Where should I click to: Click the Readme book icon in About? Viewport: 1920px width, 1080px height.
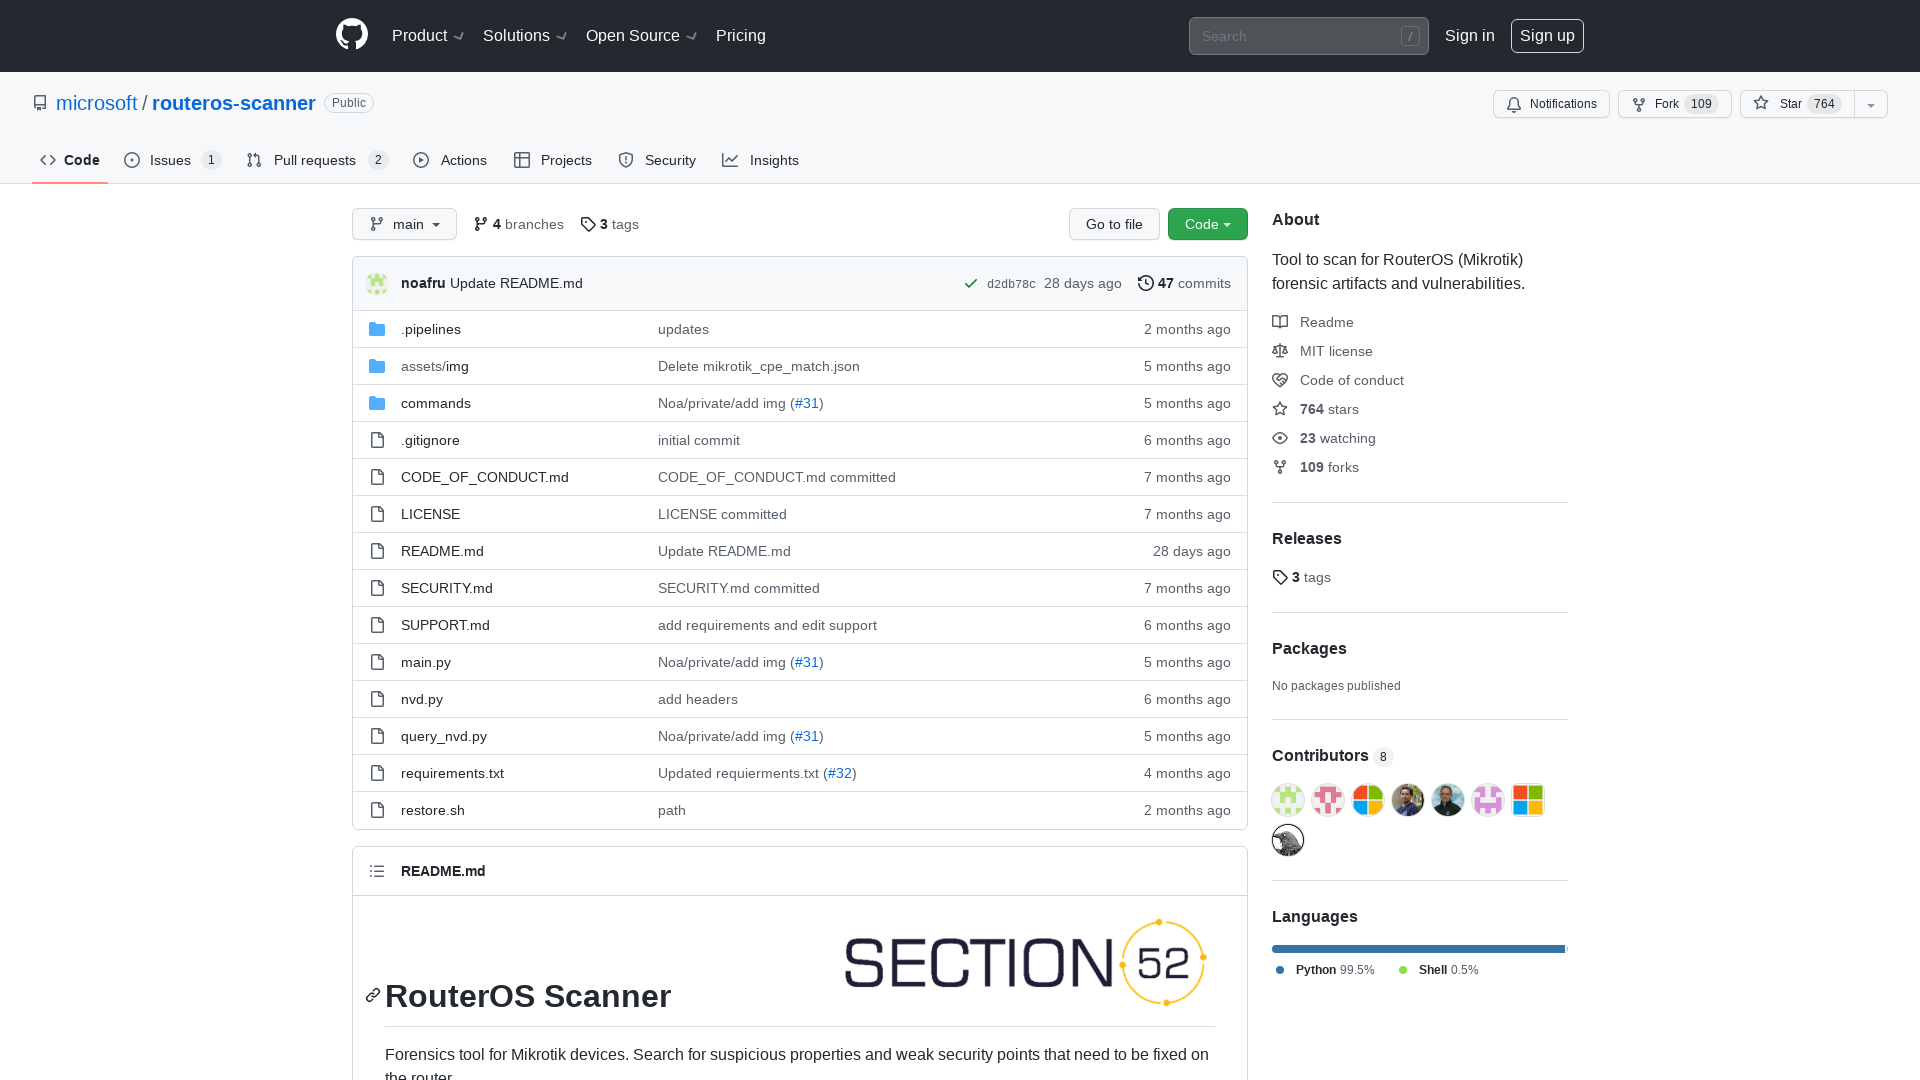pos(1280,322)
